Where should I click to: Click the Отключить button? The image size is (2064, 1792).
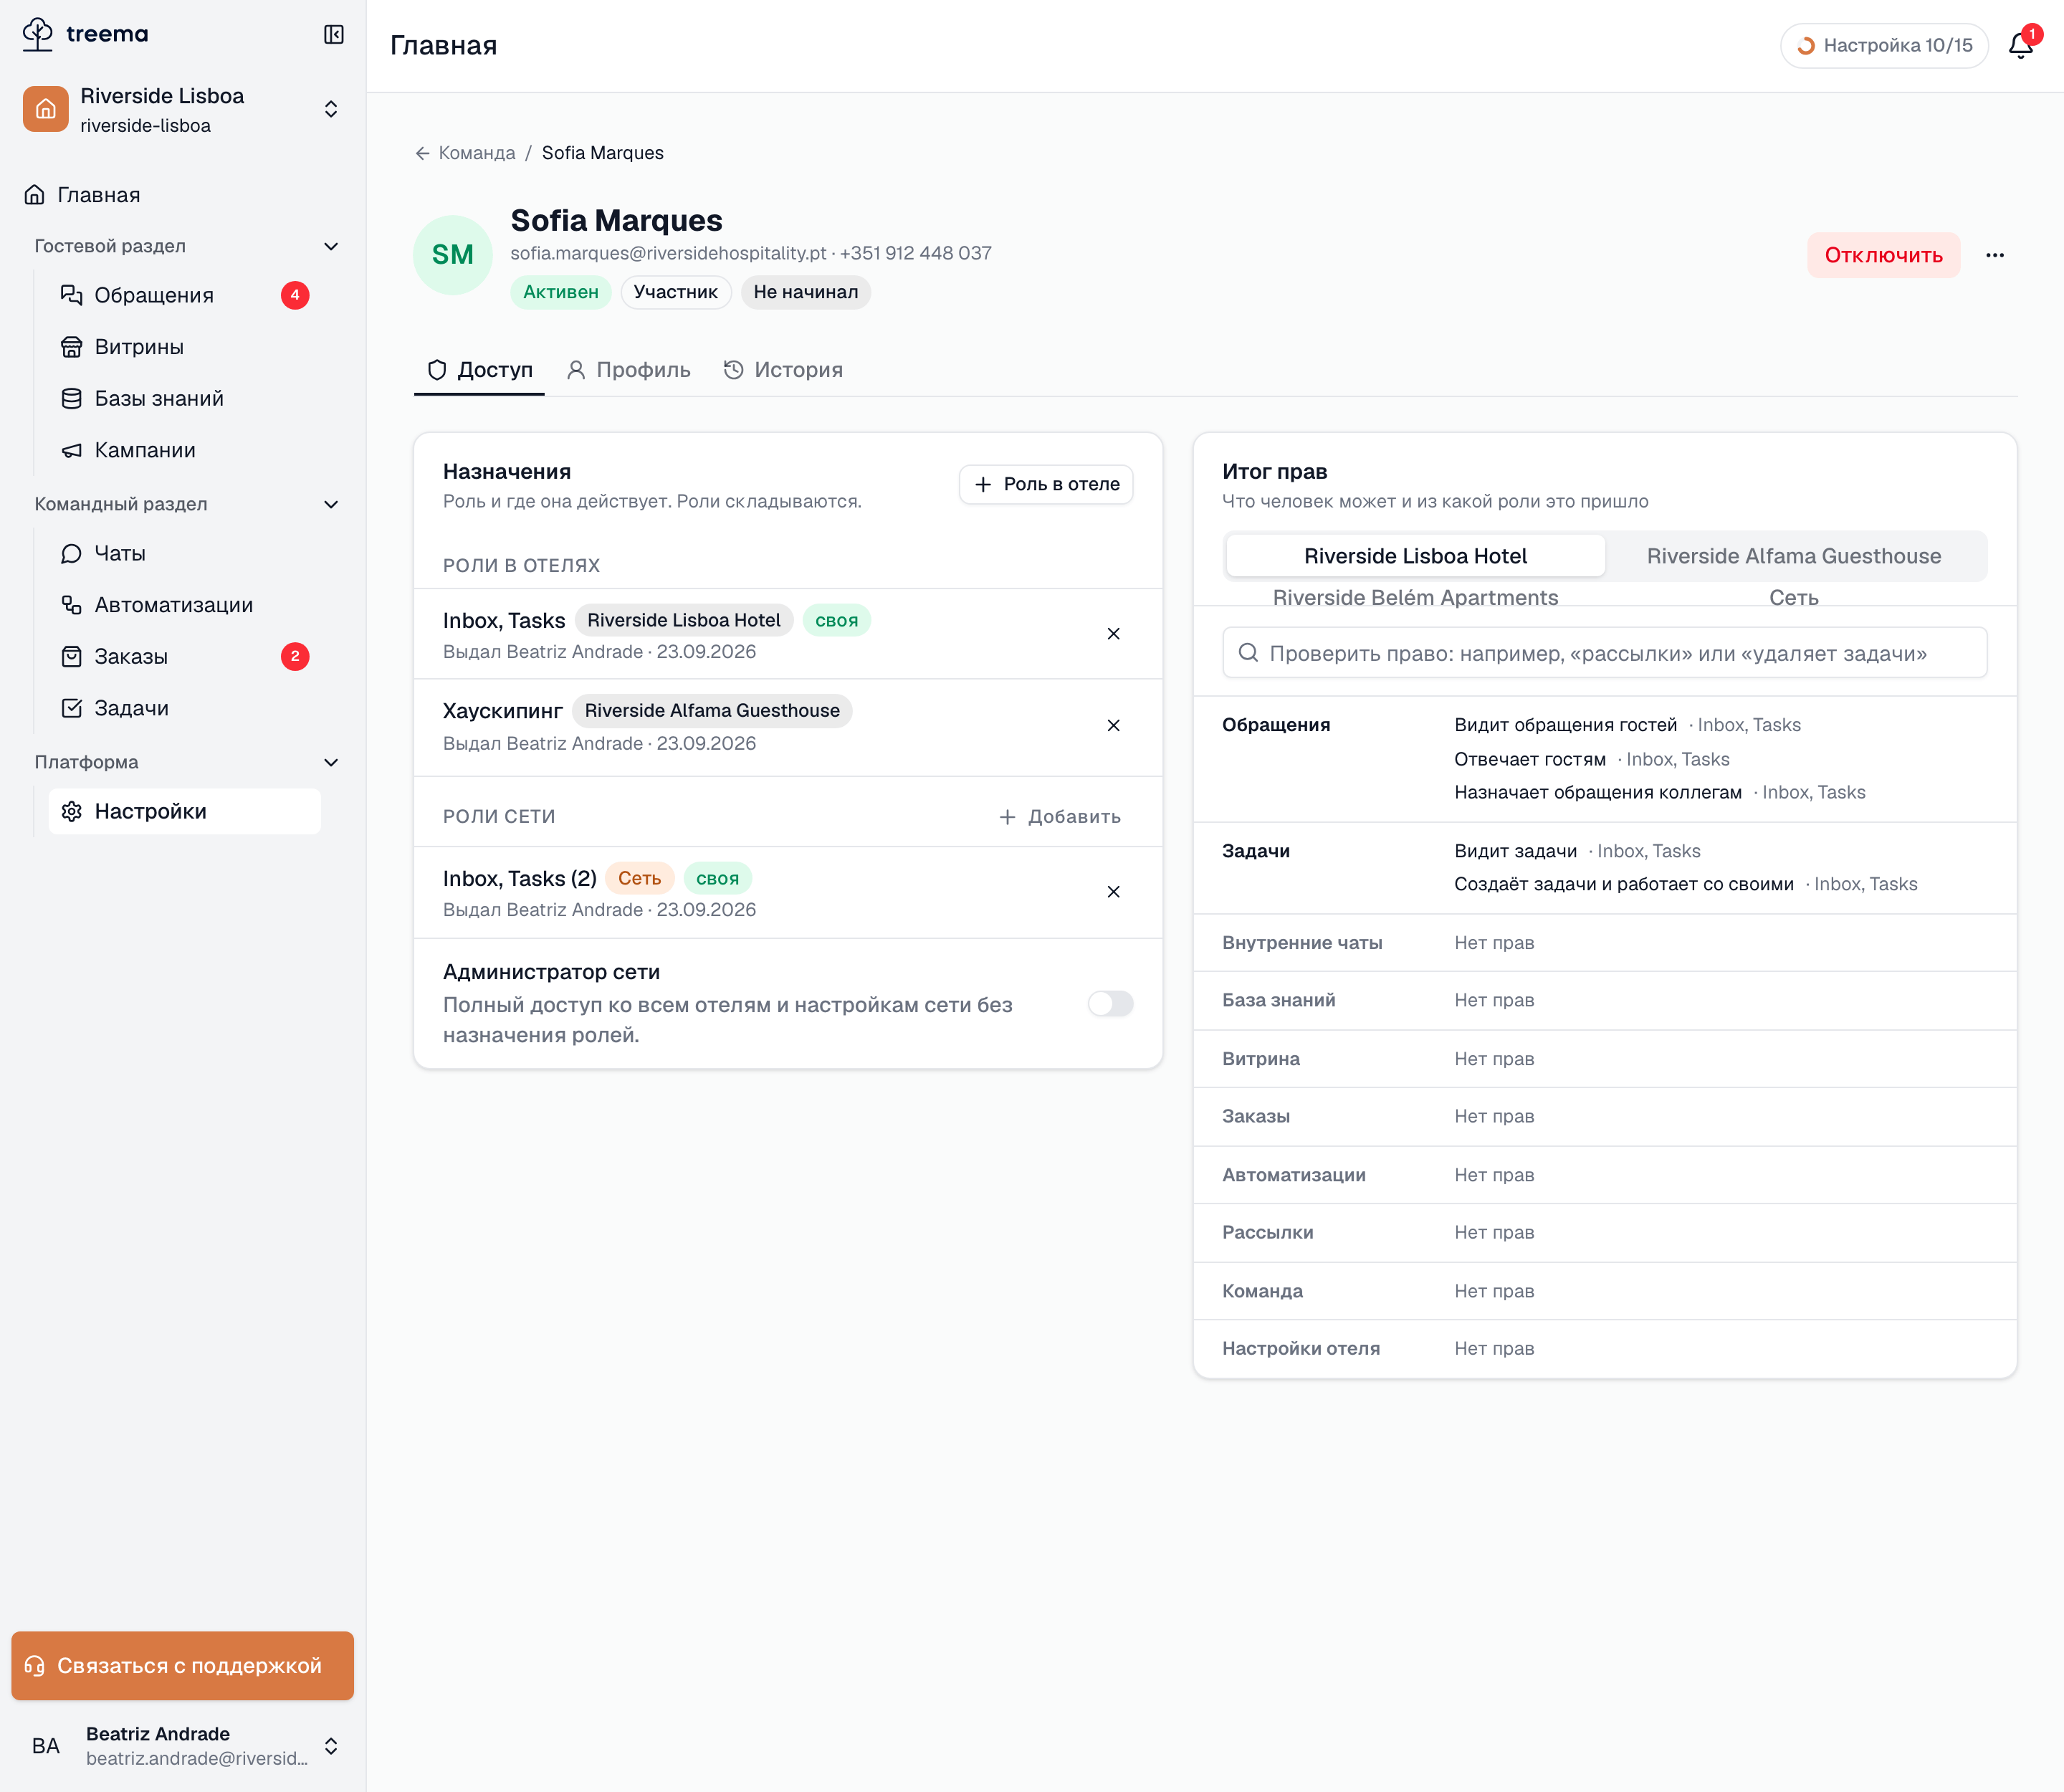coord(1883,255)
